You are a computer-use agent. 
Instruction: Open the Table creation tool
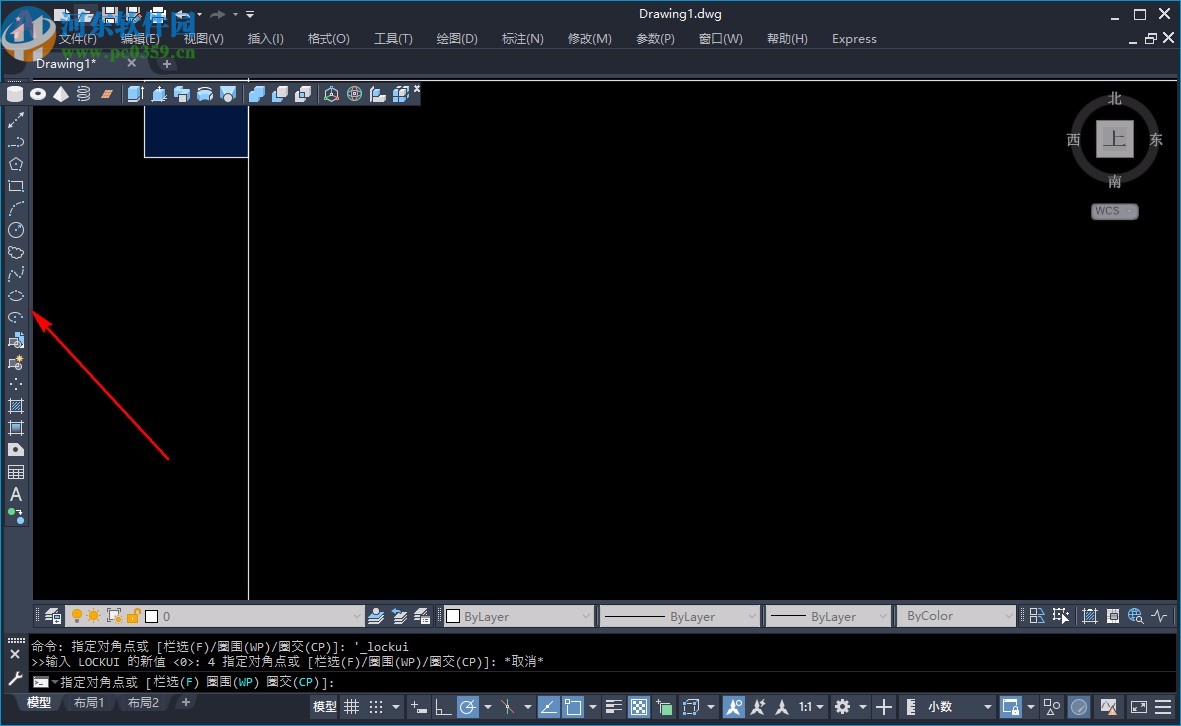coord(16,472)
